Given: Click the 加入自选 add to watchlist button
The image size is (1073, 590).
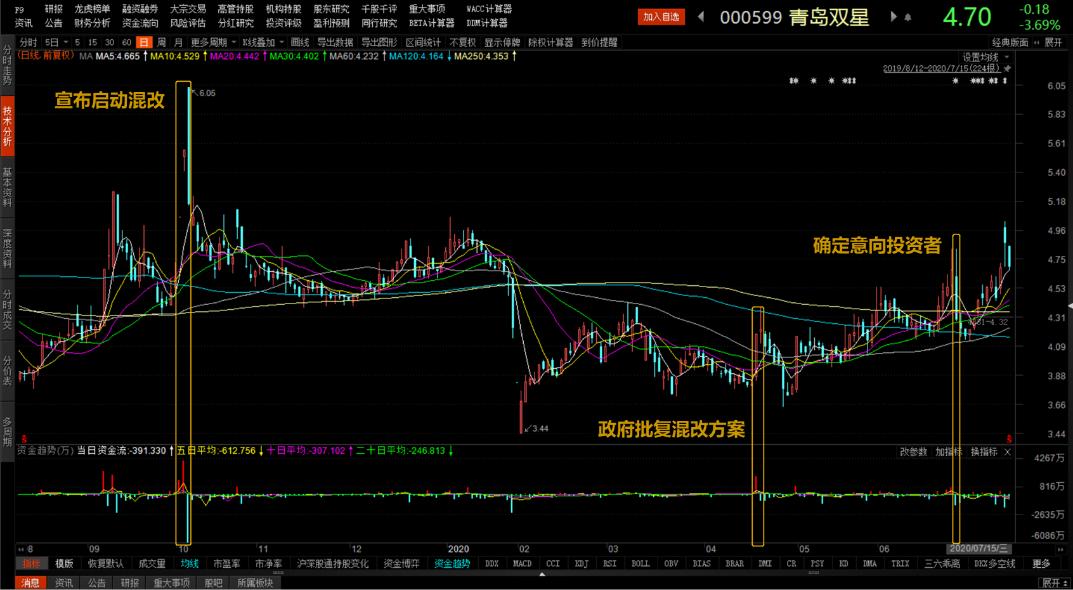Looking at the screenshot, I should [x=661, y=17].
